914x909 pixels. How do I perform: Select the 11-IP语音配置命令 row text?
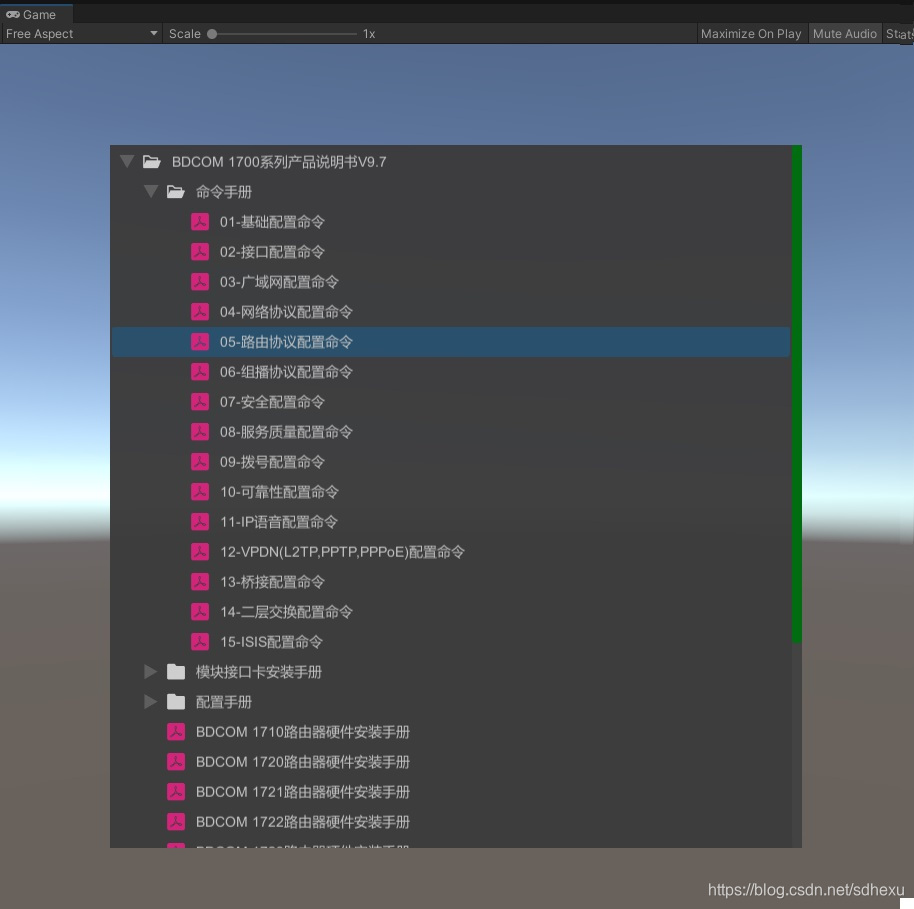[x=279, y=522]
